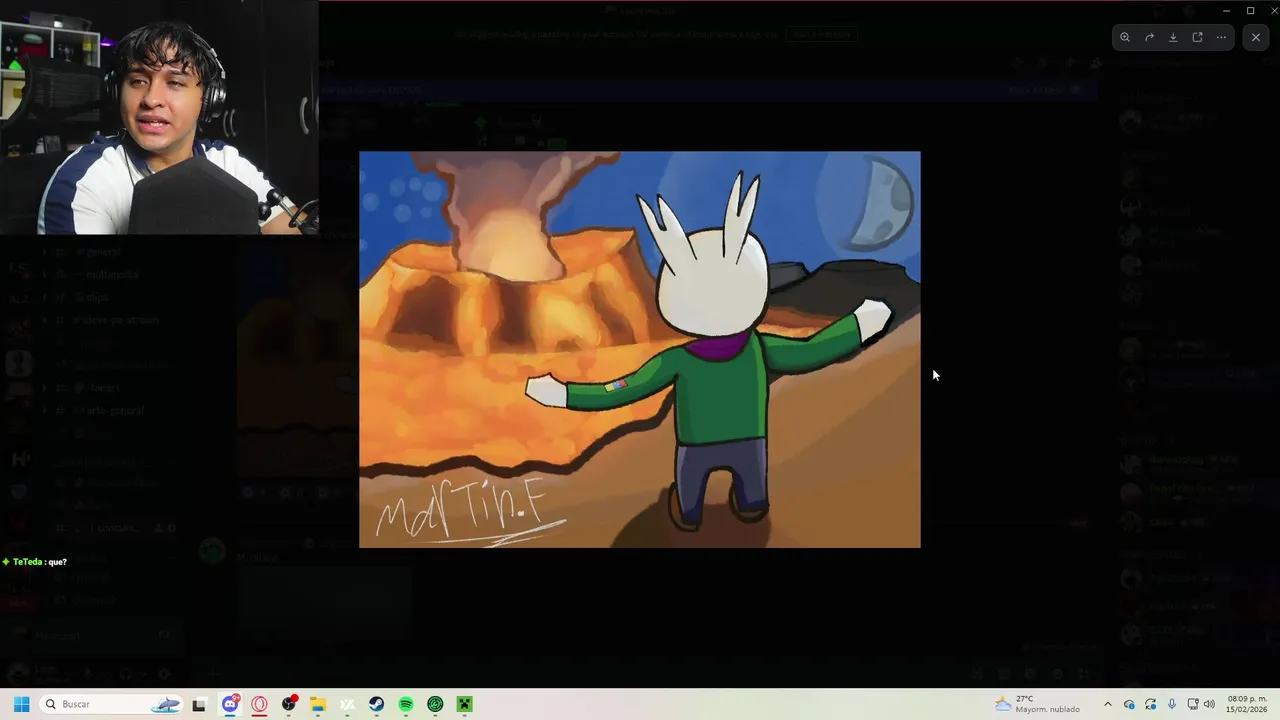Focus the Buscar taskbar search box
Image resolution: width=1280 pixels, height=720 pixels.
tap(112, 704)
